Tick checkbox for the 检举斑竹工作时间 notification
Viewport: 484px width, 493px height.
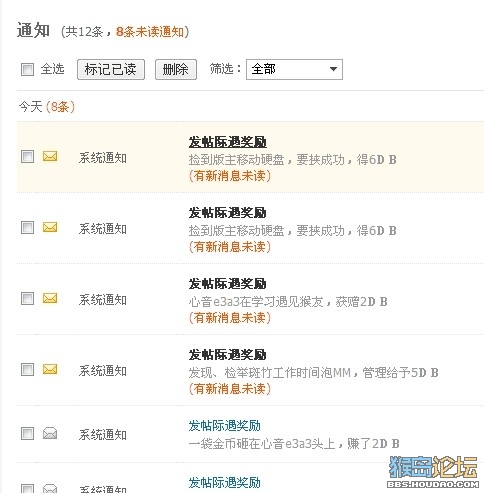(x=27, y=369)
